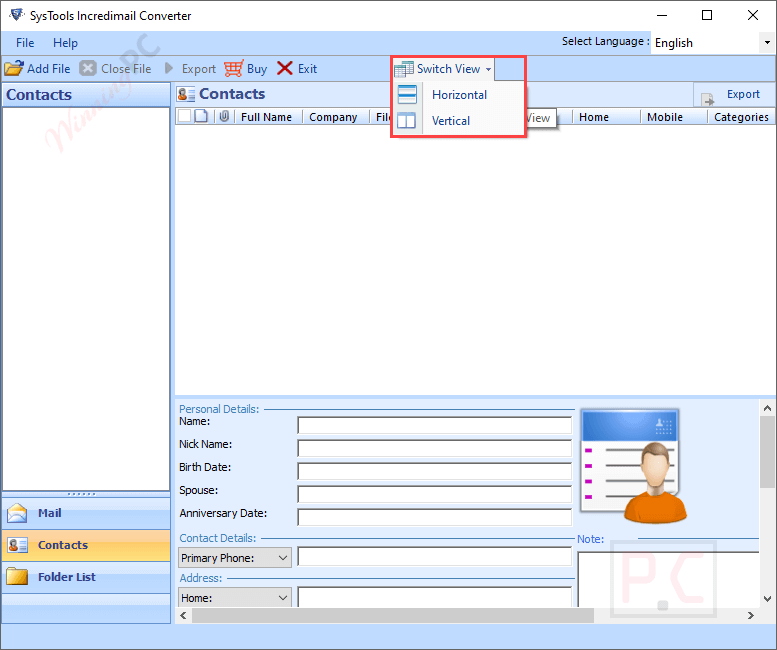
Task: Click the page icon column header
Action: point(201,116)
